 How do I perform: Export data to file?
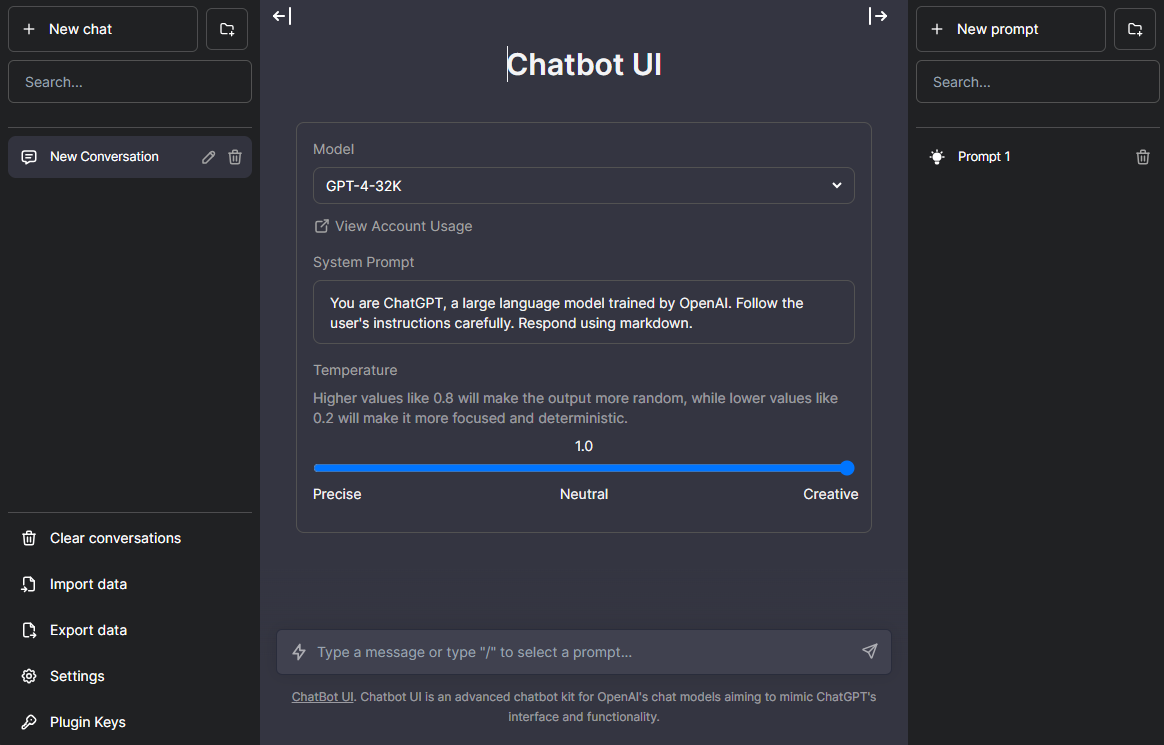pyautogui.click(x=130, y=630)
